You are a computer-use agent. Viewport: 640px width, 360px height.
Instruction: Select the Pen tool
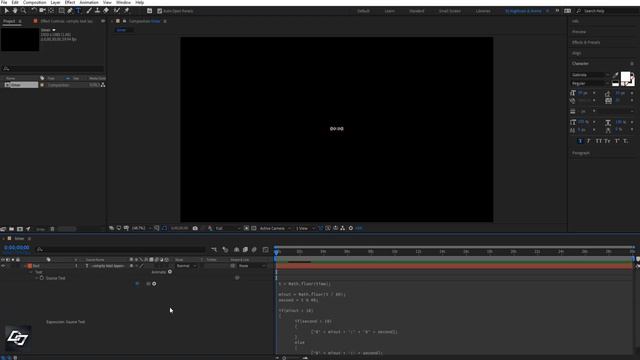70,11
